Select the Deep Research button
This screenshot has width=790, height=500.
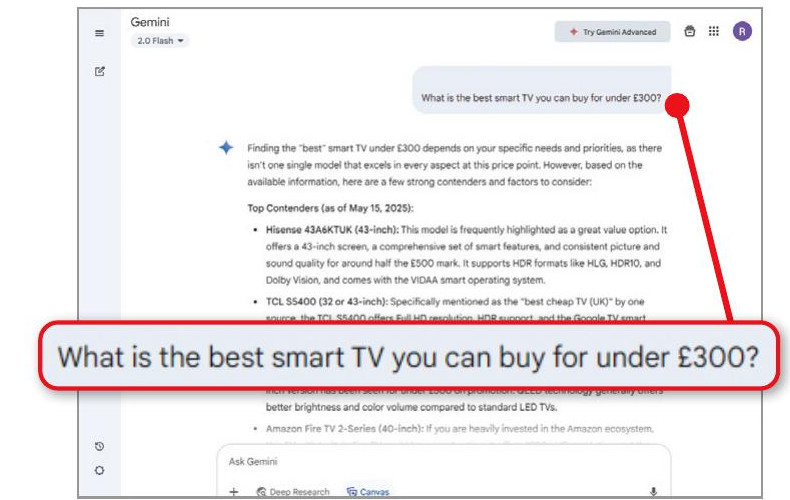(293, 492)
